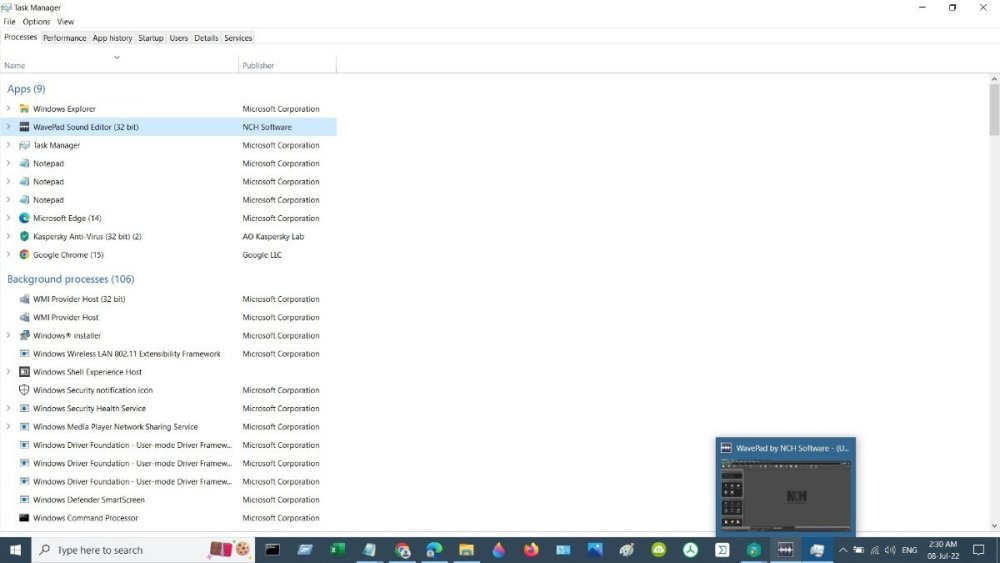Expand the Microsoft Edge (14) process group

[8, 218]
